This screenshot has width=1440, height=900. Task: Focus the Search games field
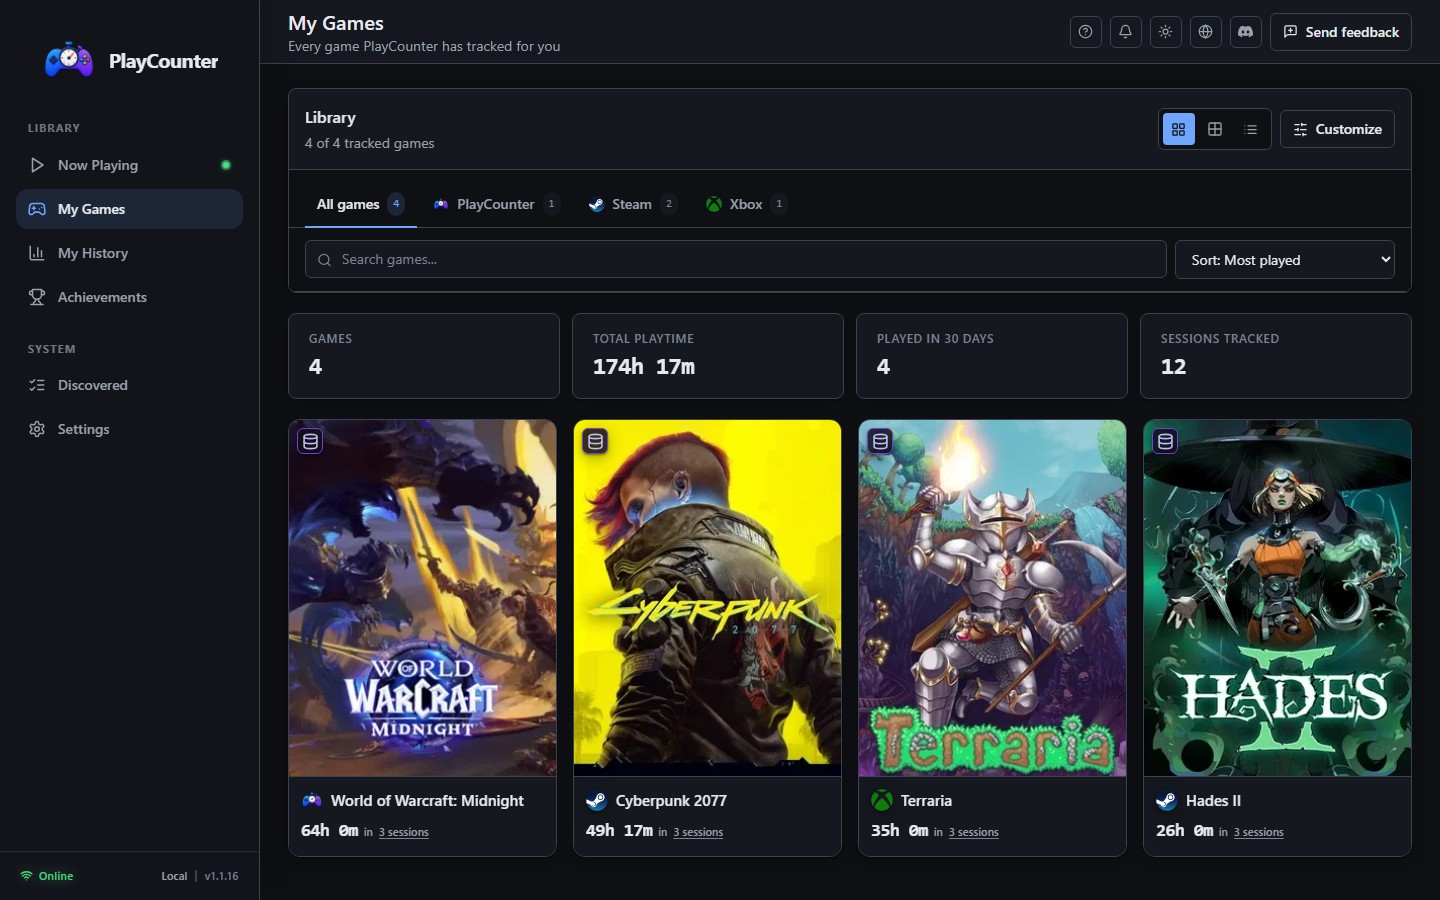735,259
